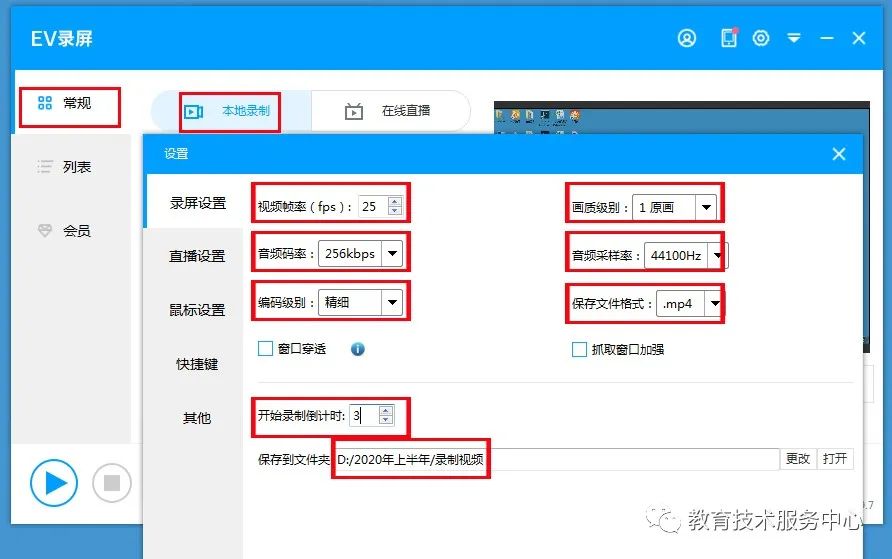The height and width of the screenshot is (559, 892).
Task: Click the mobile phone icon with red dot
Action: point(729,38)
